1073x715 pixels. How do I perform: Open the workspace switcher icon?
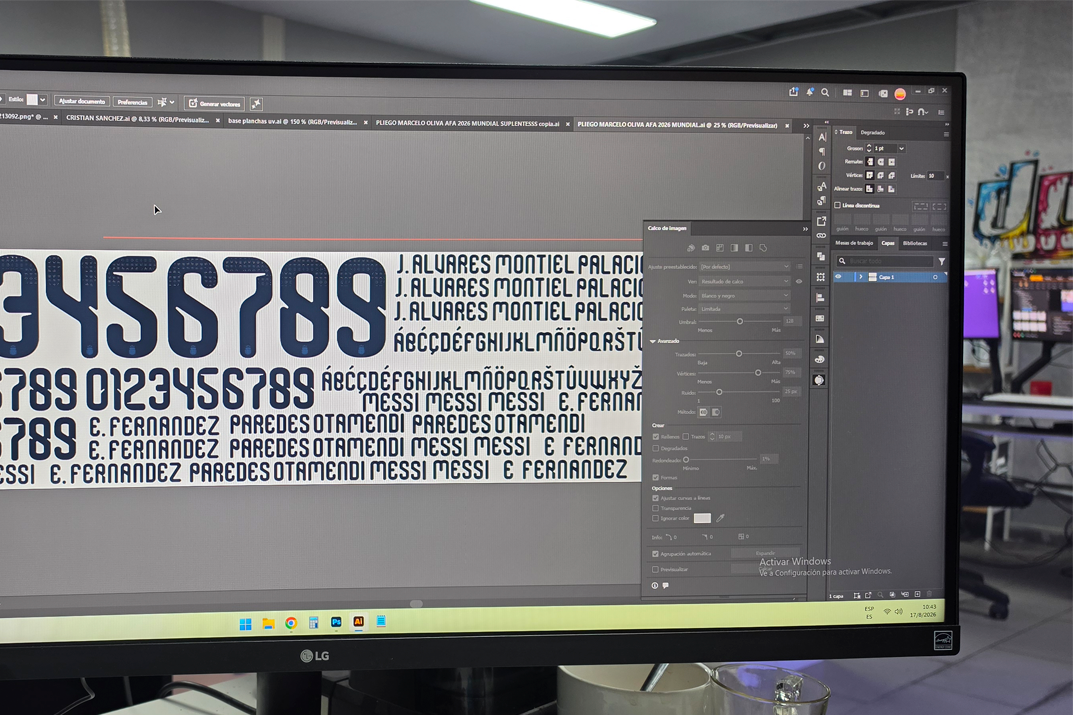pyautogui.click(x=865, y=94)
